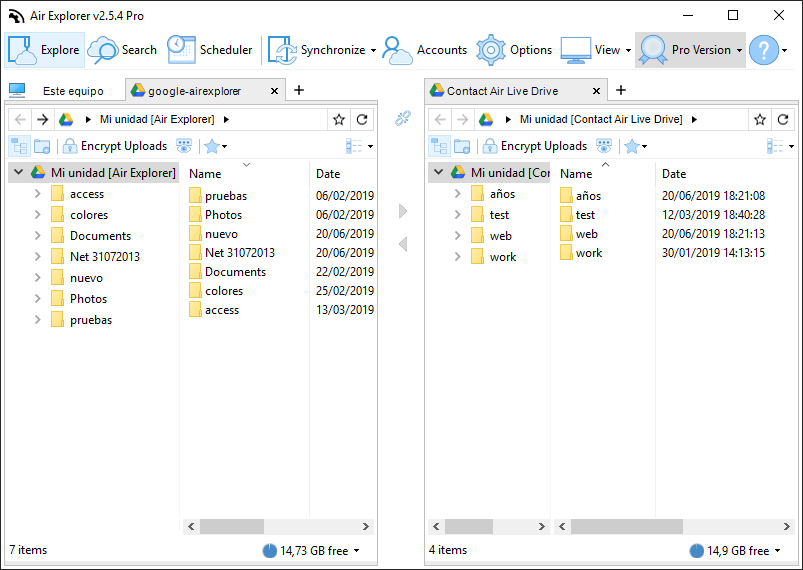Add new tab in right pane
Image resolution: width=803 pixels, height=570 pixels.
pyautogui.click(x=621, y=90)
